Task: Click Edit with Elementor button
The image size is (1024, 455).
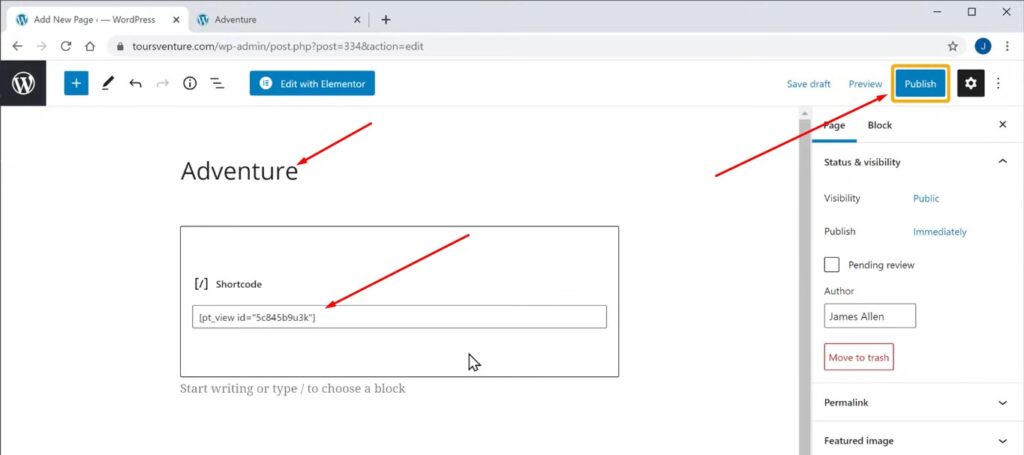Action: (312, 84)
